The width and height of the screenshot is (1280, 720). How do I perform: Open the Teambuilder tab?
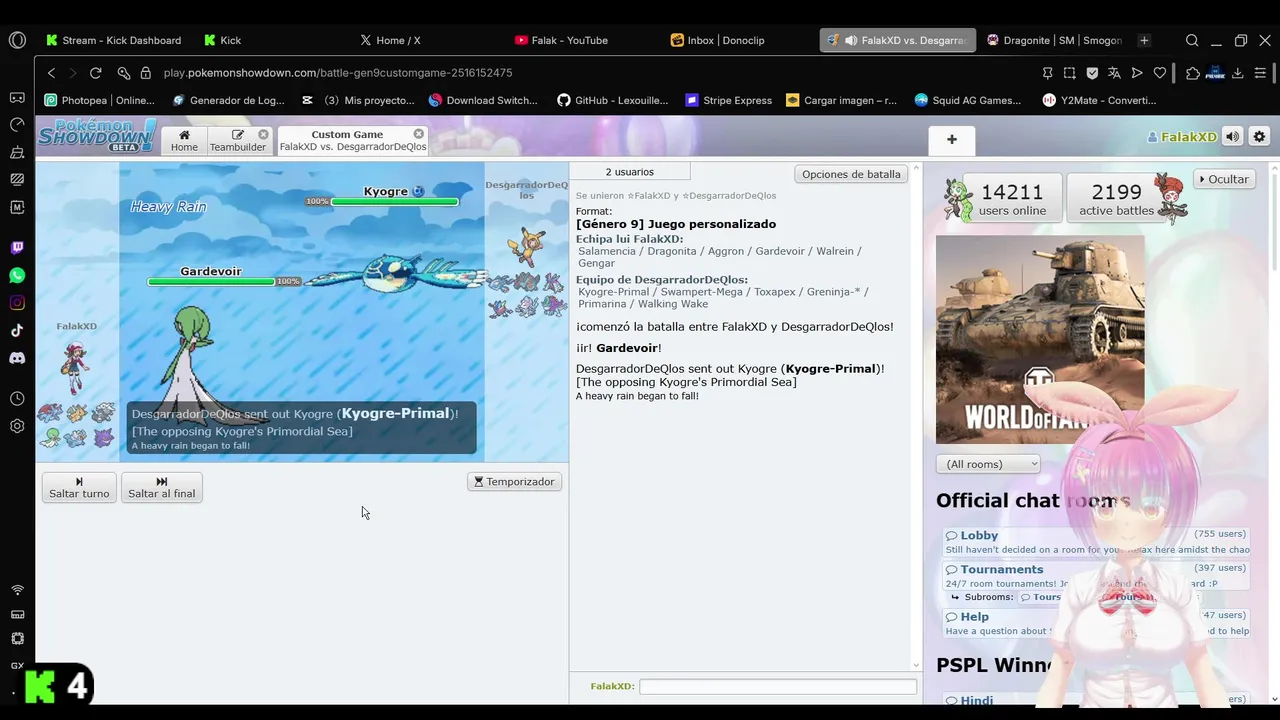[237, 140]
